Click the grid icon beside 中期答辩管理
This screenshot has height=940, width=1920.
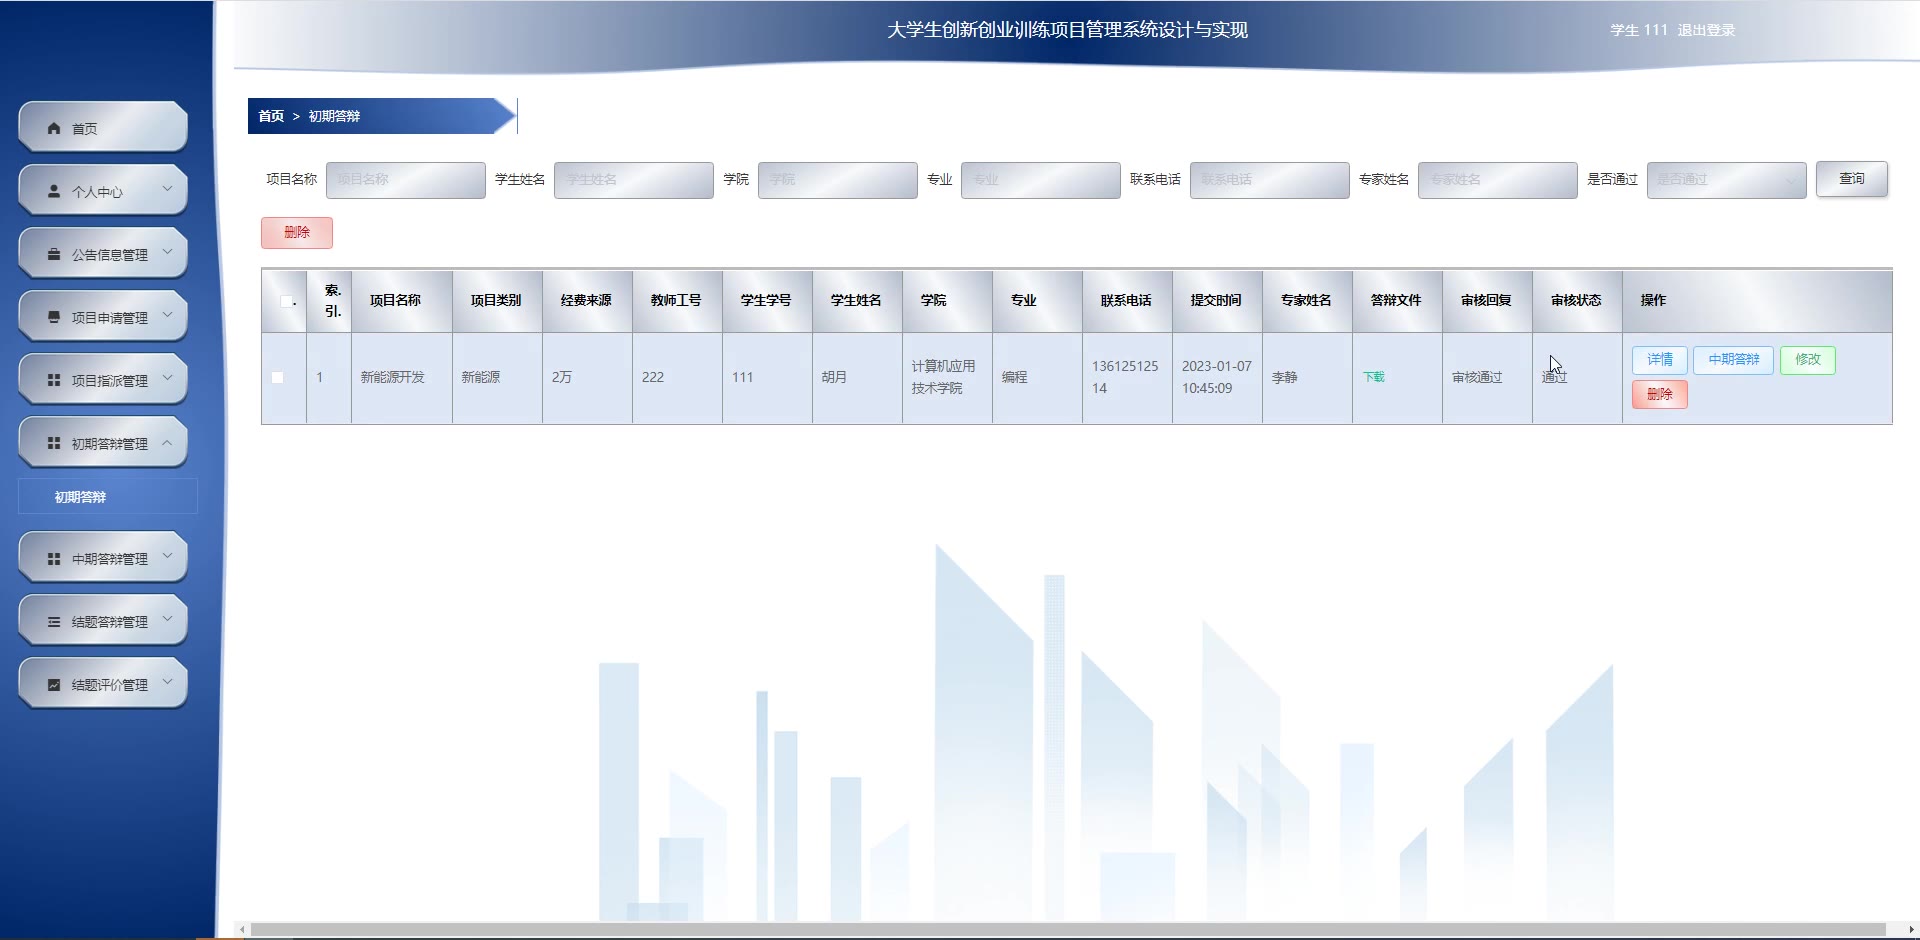[54, 558]
